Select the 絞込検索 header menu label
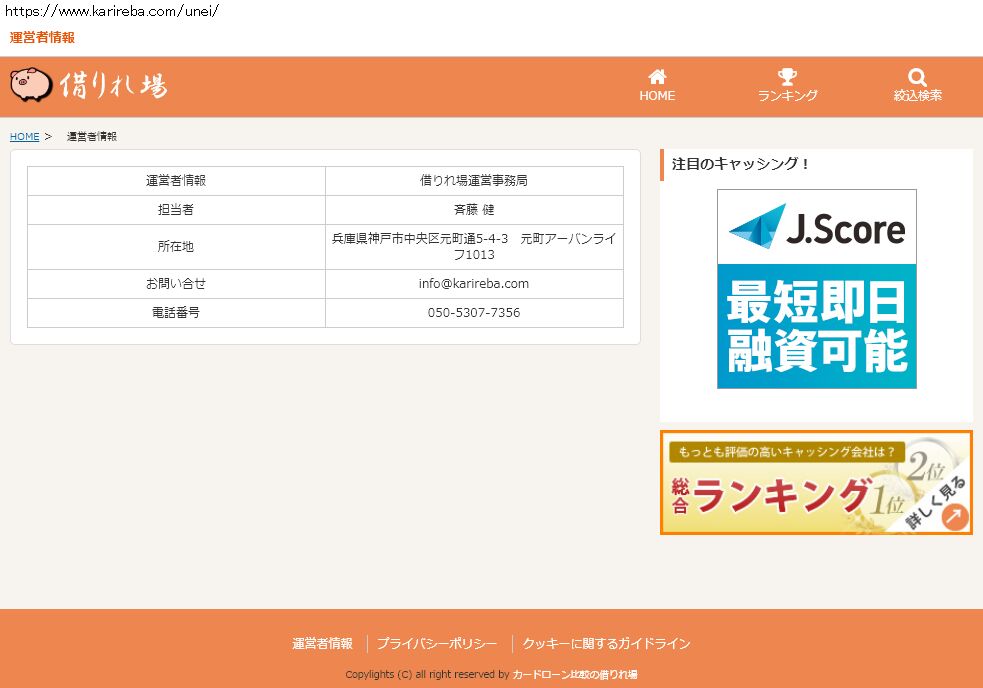Viewport: 983px width, 688px height. pos(917,96)
